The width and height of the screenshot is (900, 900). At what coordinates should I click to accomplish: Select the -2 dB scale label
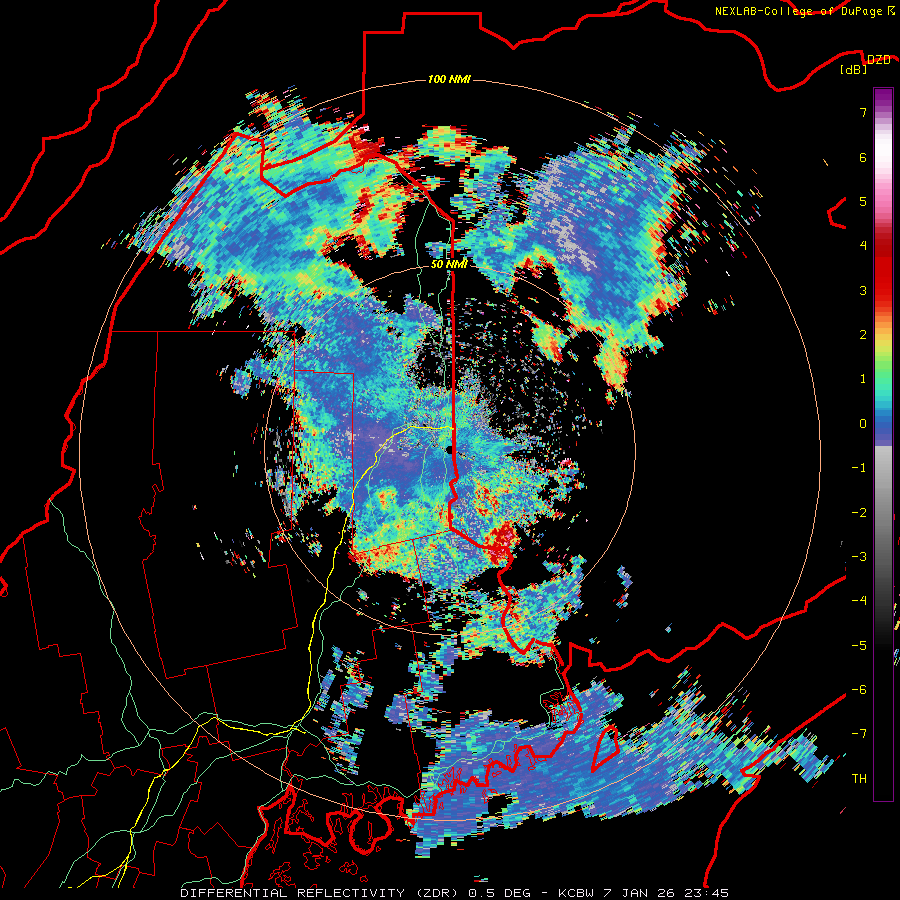pos(859,512)
